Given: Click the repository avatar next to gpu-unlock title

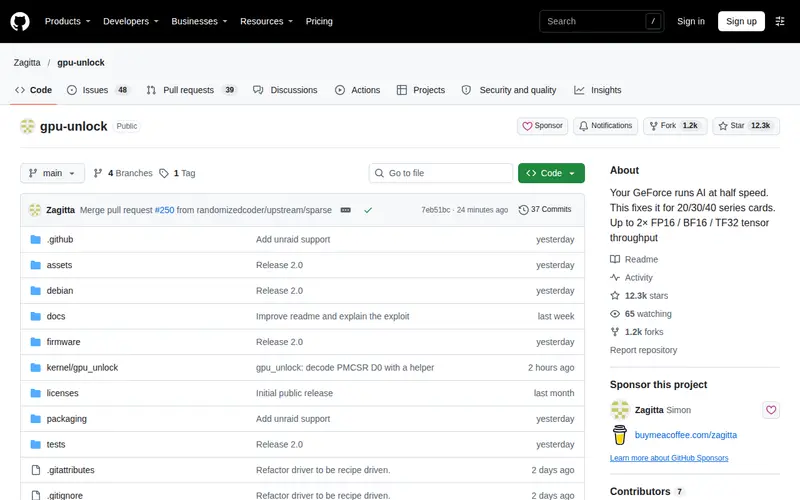Looking at the screenshot, I should tap(28, 126).
